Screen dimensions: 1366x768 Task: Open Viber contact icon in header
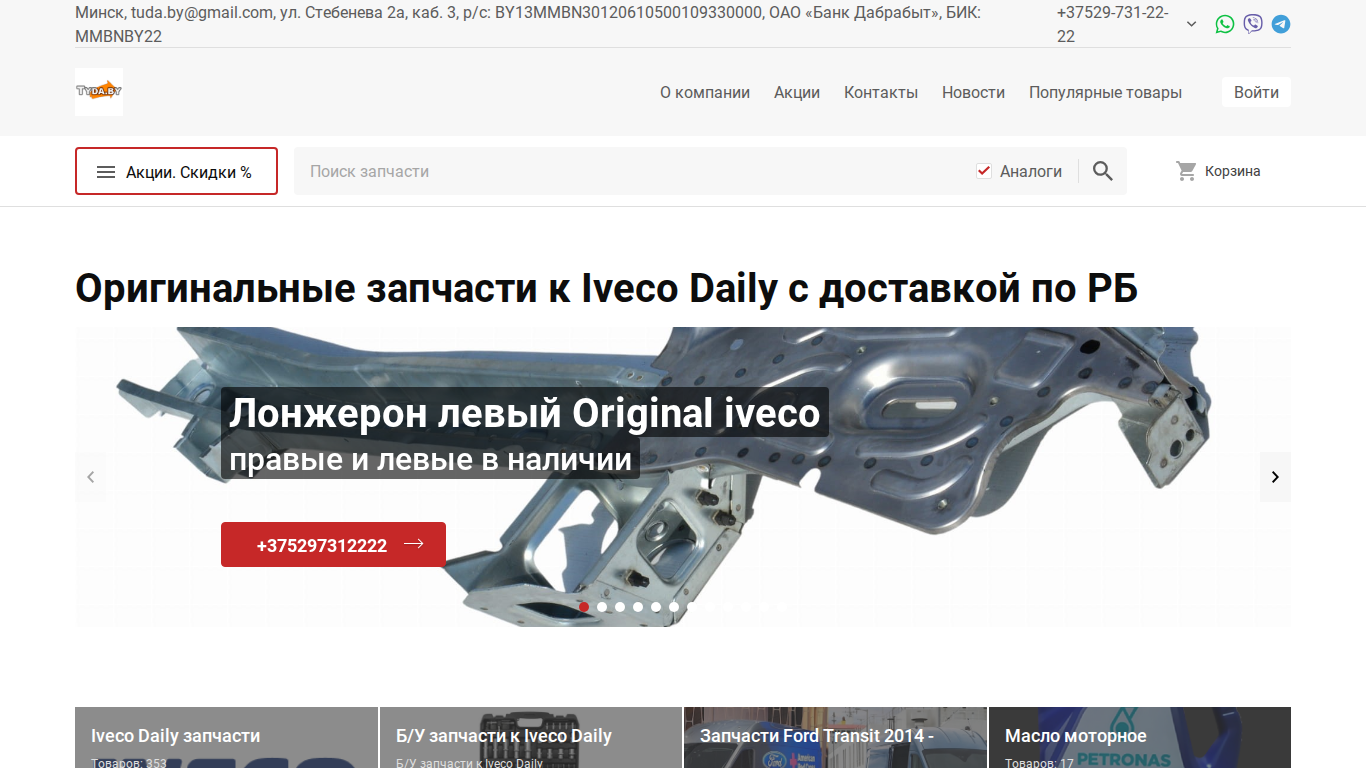(x=1253, y=24)
